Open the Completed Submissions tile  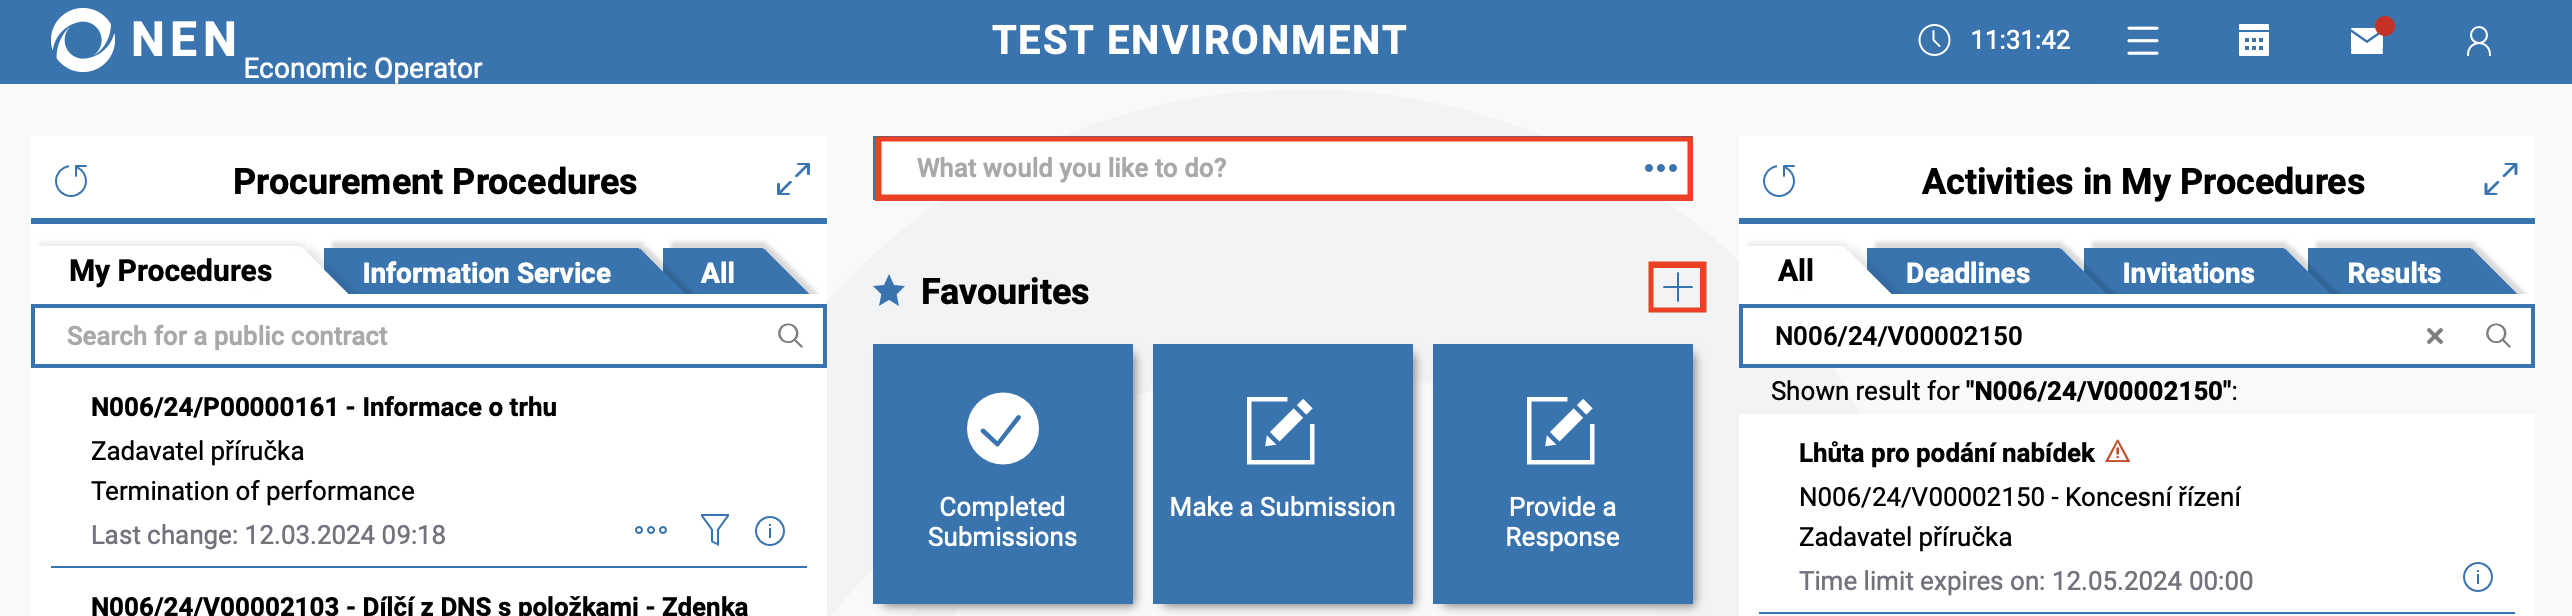pos(1002,473)
